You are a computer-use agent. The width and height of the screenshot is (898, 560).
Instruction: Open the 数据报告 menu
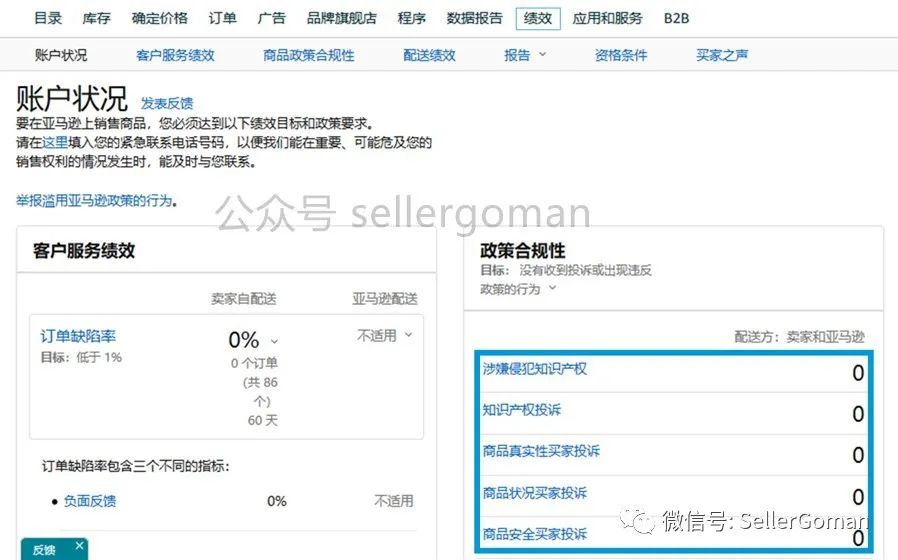[474, 18]
